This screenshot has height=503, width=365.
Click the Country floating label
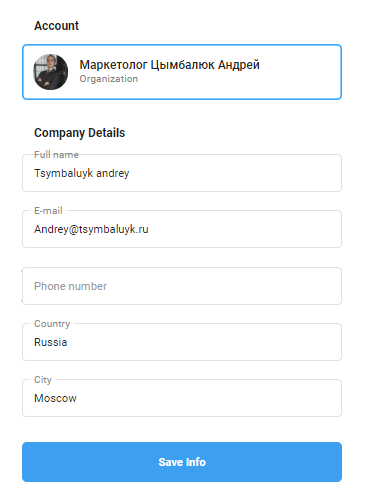pos(52,324)
